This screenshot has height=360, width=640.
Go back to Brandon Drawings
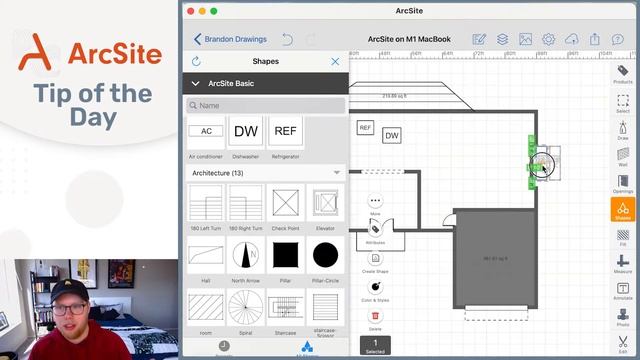pyautogui.click(x=230, y=39)
